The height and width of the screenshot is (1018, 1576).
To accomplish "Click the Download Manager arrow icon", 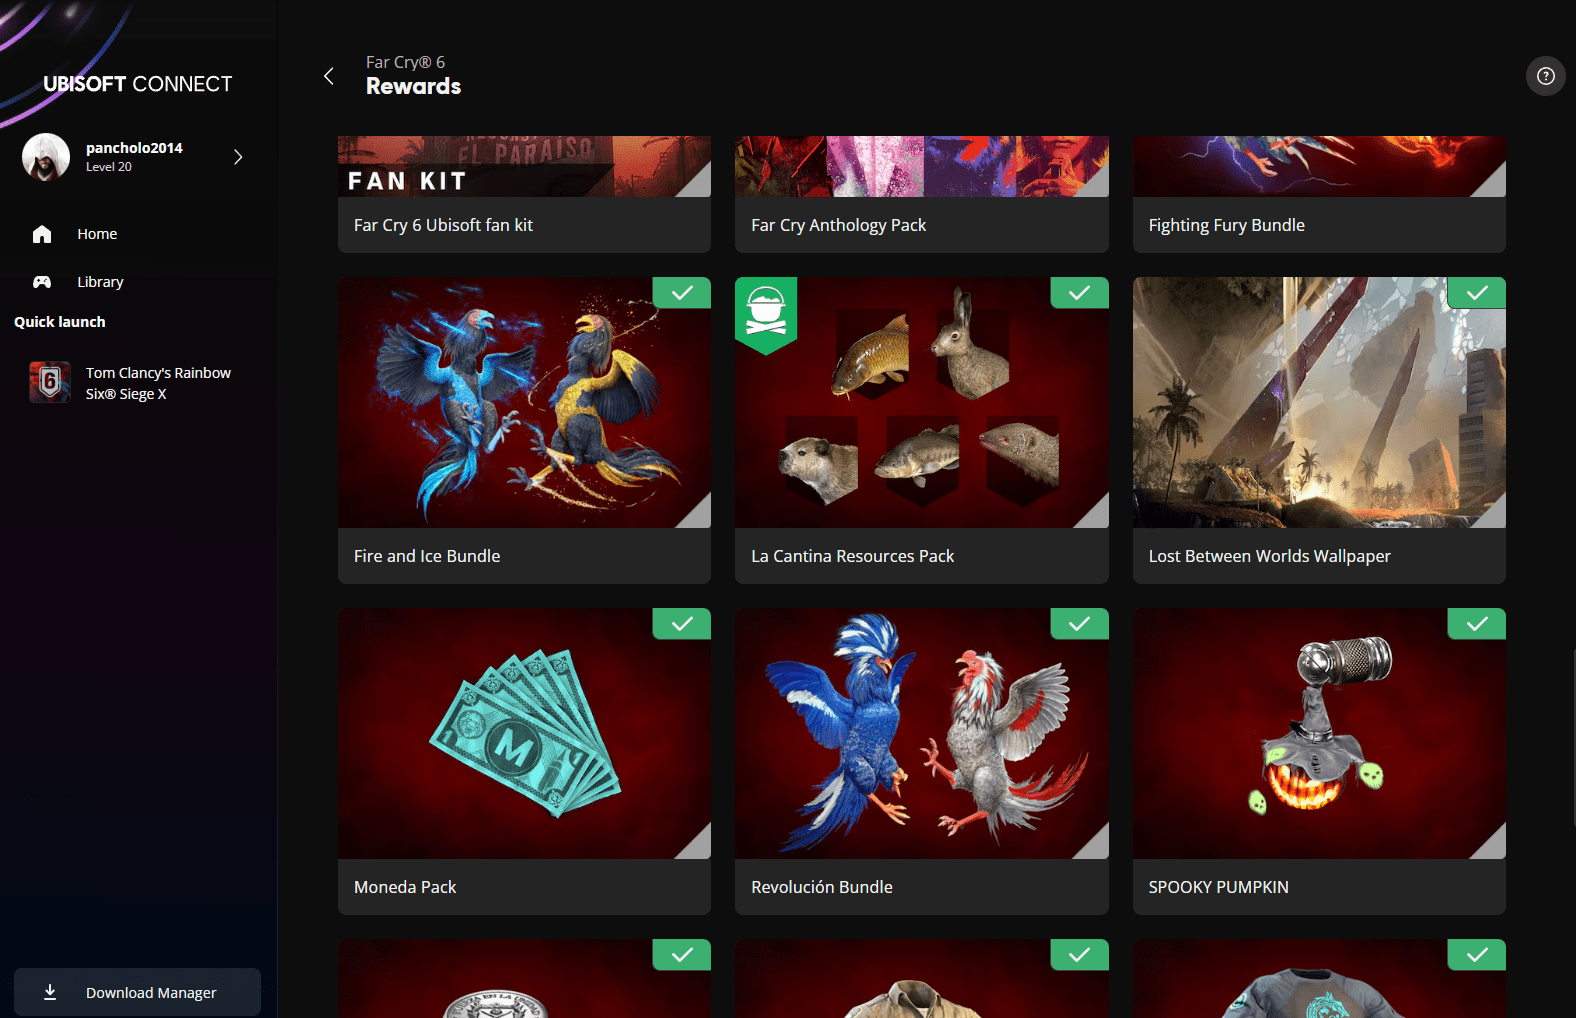I will tap(50, 992).
